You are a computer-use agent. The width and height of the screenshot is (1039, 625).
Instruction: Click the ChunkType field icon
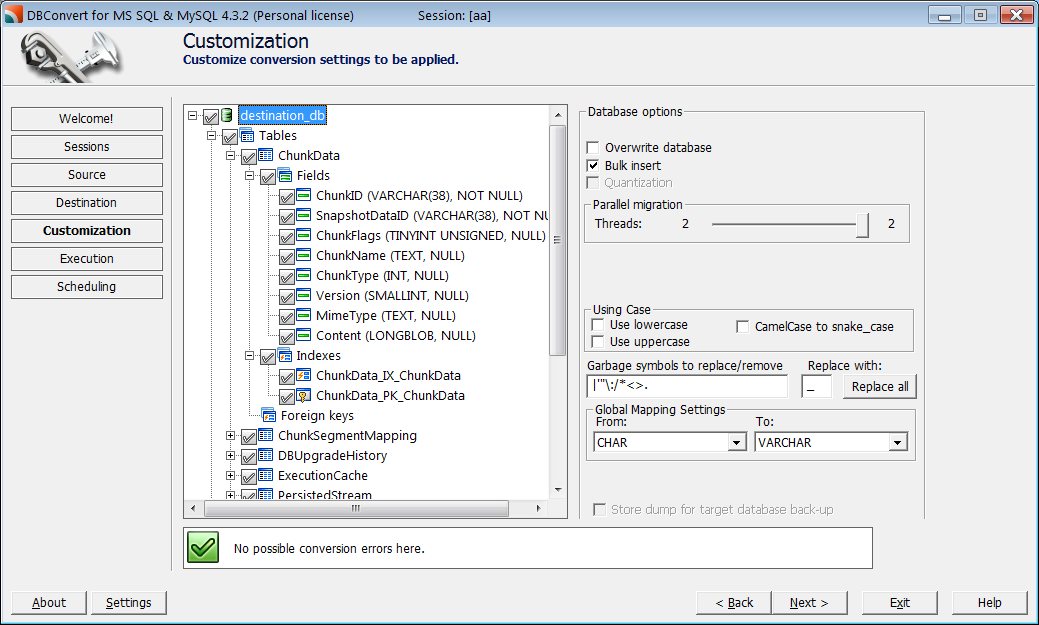point(303,274)
